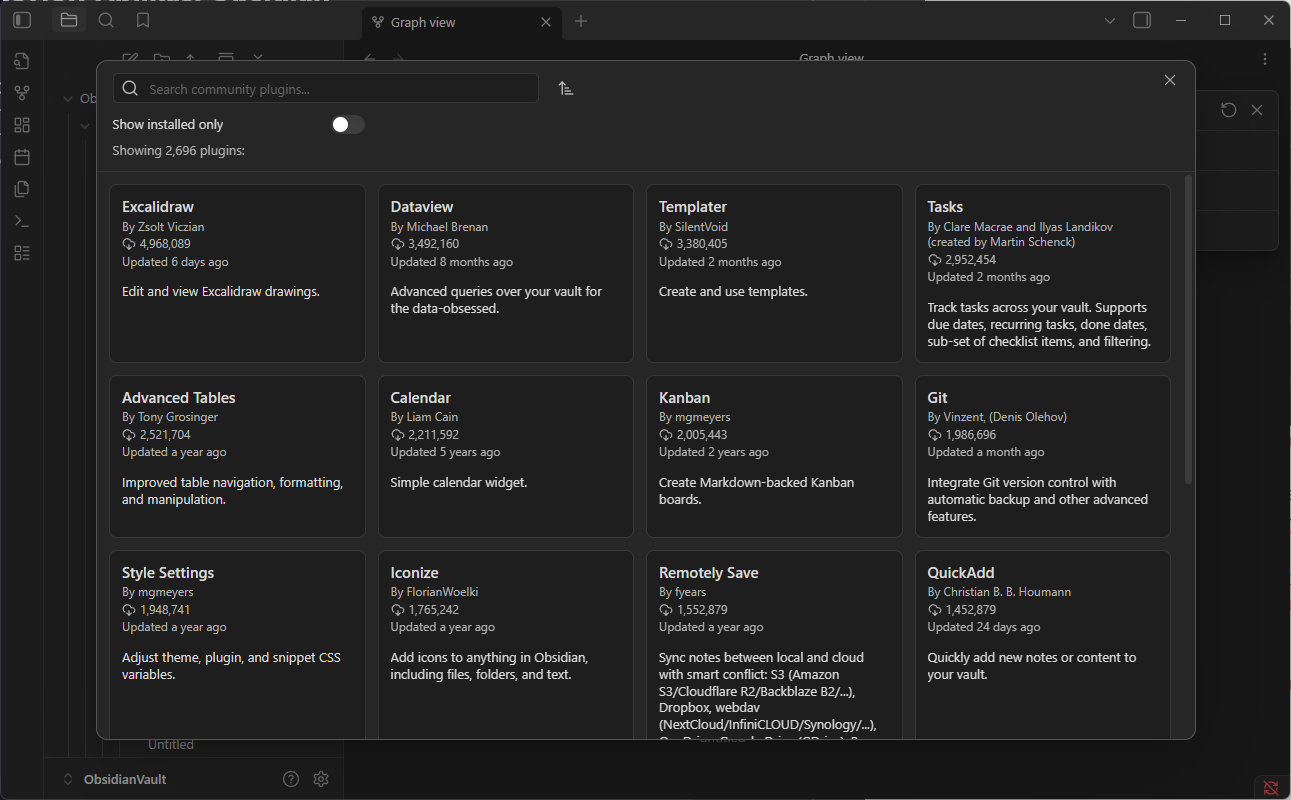Click bookmarks icon in top bar
The height and width of the screenshot is (800, 1291).
143,21
